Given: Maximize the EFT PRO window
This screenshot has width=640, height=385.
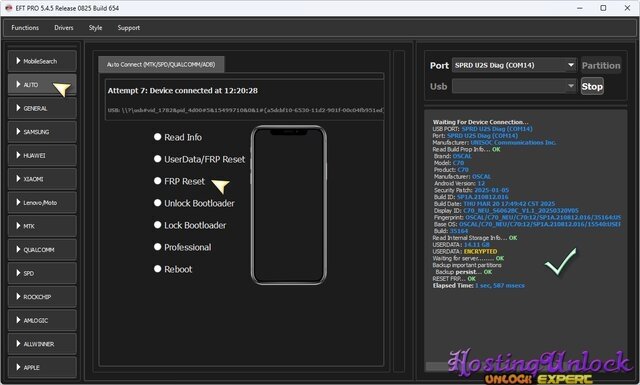Looking at the screenshot, I should click(603, 8).
